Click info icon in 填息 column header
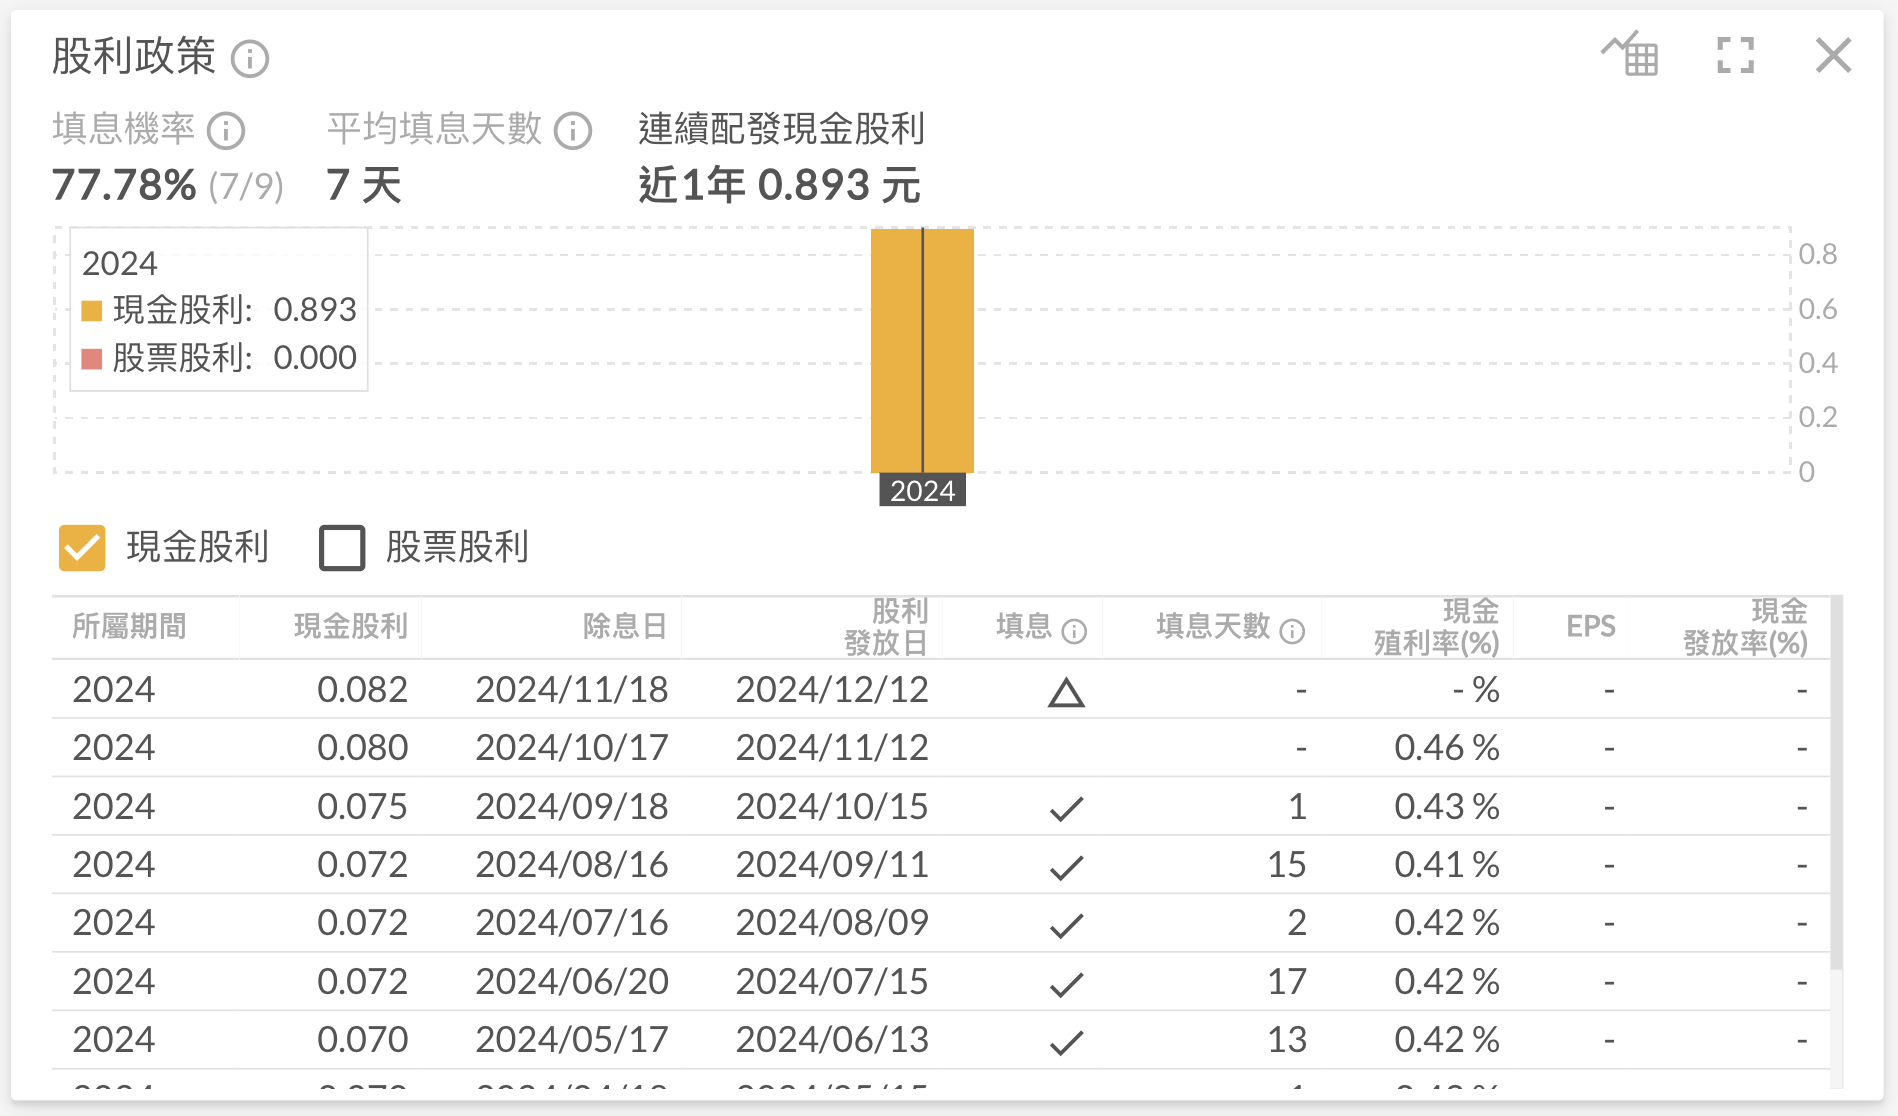This screenshot has height=1116, width=1898. pyautogui.click(x=1074, y=632)
